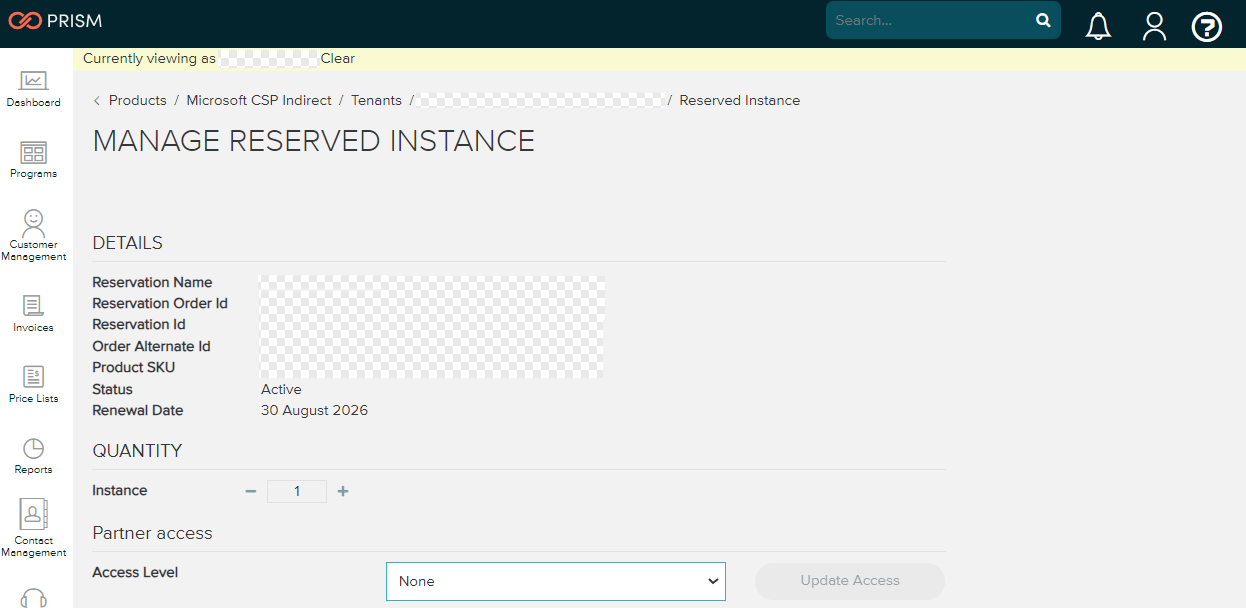1246x608 pixels.
Task: Navigate to Microsoft CSP Indirect breadcrumb
Action: [x=258, y=100]
